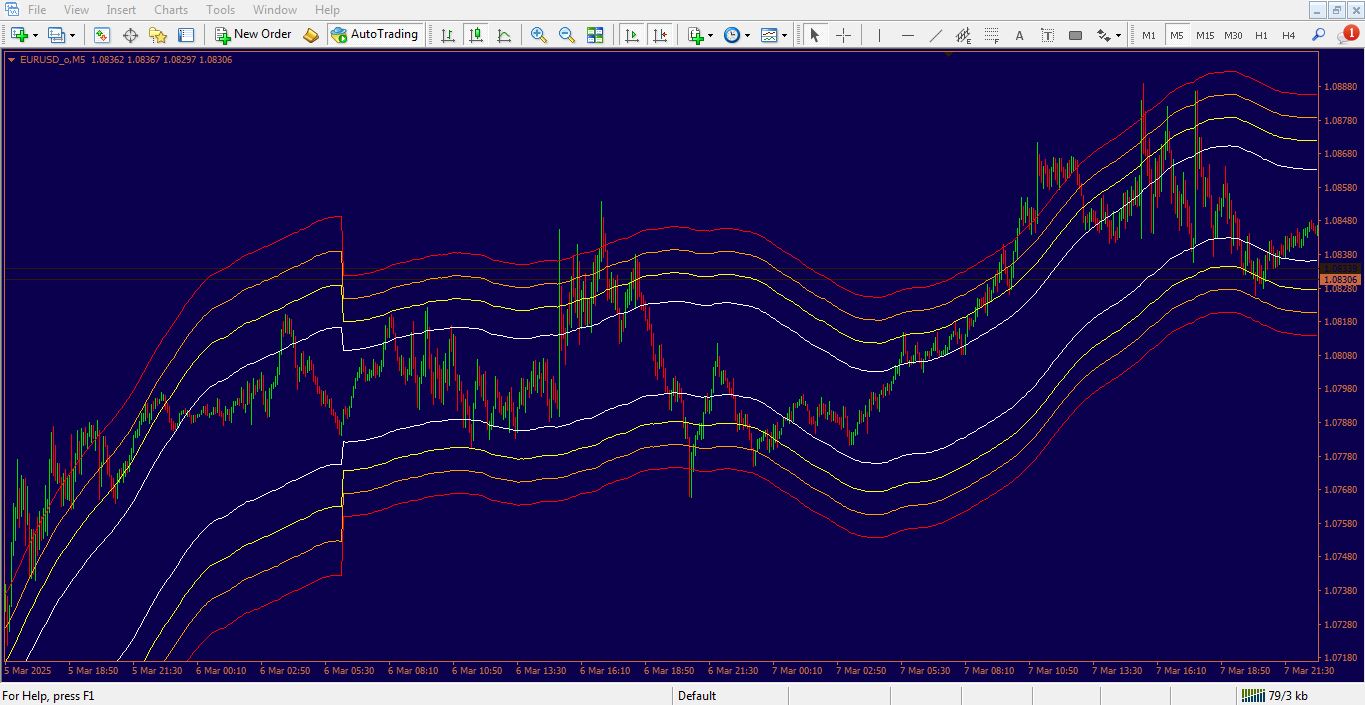Viewport: 1365px width, 705px height.
Task: Tile windows with the grid icon
Action: (x=595, y=35)
